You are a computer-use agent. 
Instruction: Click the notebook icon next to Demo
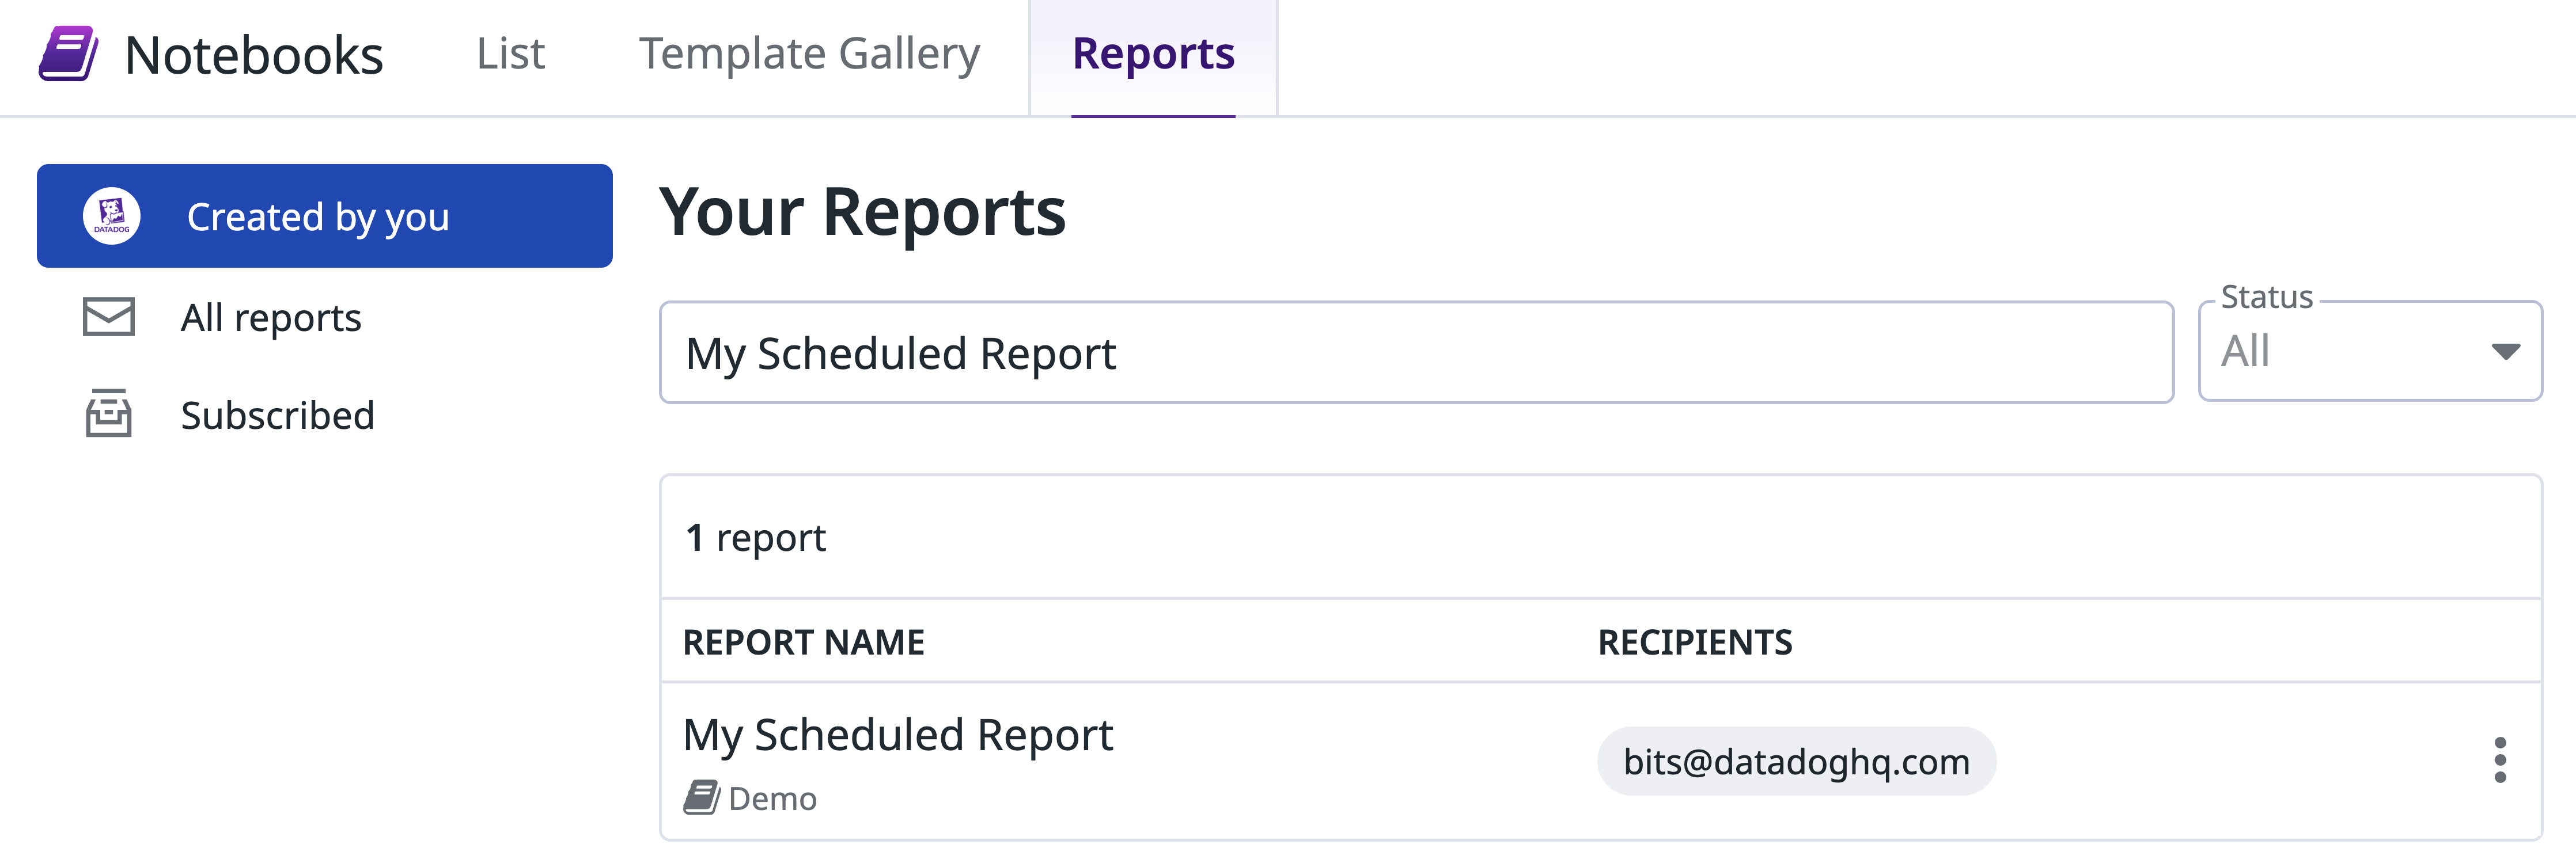click(x=701, y=798)
